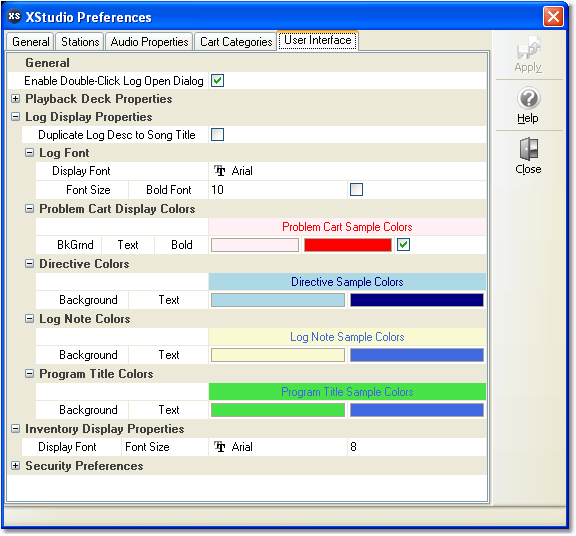Screen dimensions: 576x536
Task: Click the Log Font Size value field
Action: 278,190
